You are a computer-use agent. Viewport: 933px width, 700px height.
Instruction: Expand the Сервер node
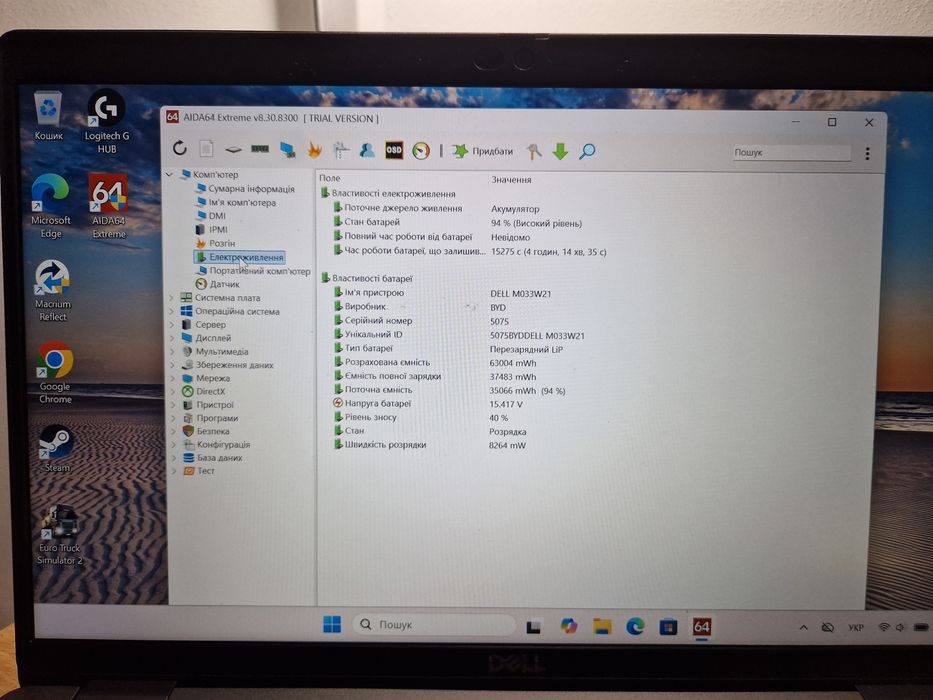tap(172, 324)
